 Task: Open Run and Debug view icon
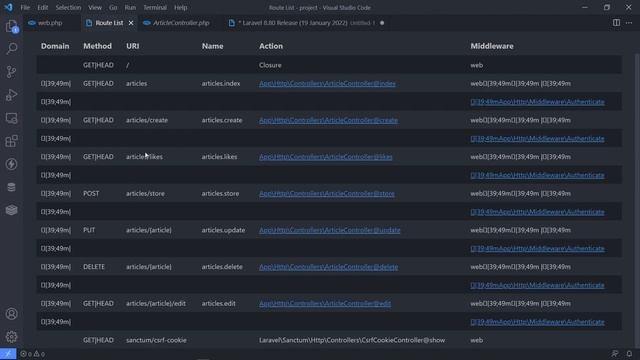pyautogui.click(x=11, y=95)
